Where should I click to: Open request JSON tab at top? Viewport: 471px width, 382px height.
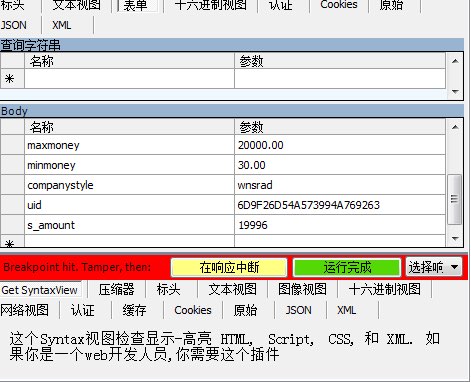pyautogui.click(x=14, y=25)
